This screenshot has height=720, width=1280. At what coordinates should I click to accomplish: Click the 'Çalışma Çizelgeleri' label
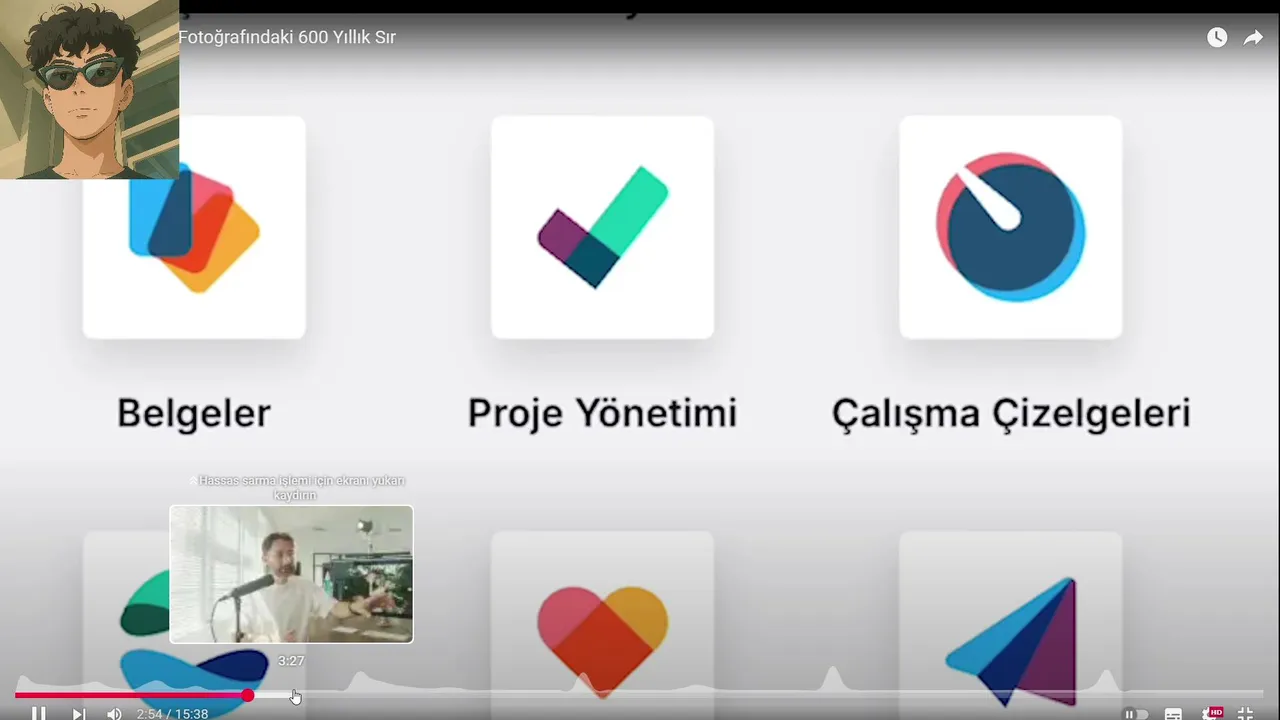(1011, 413)
